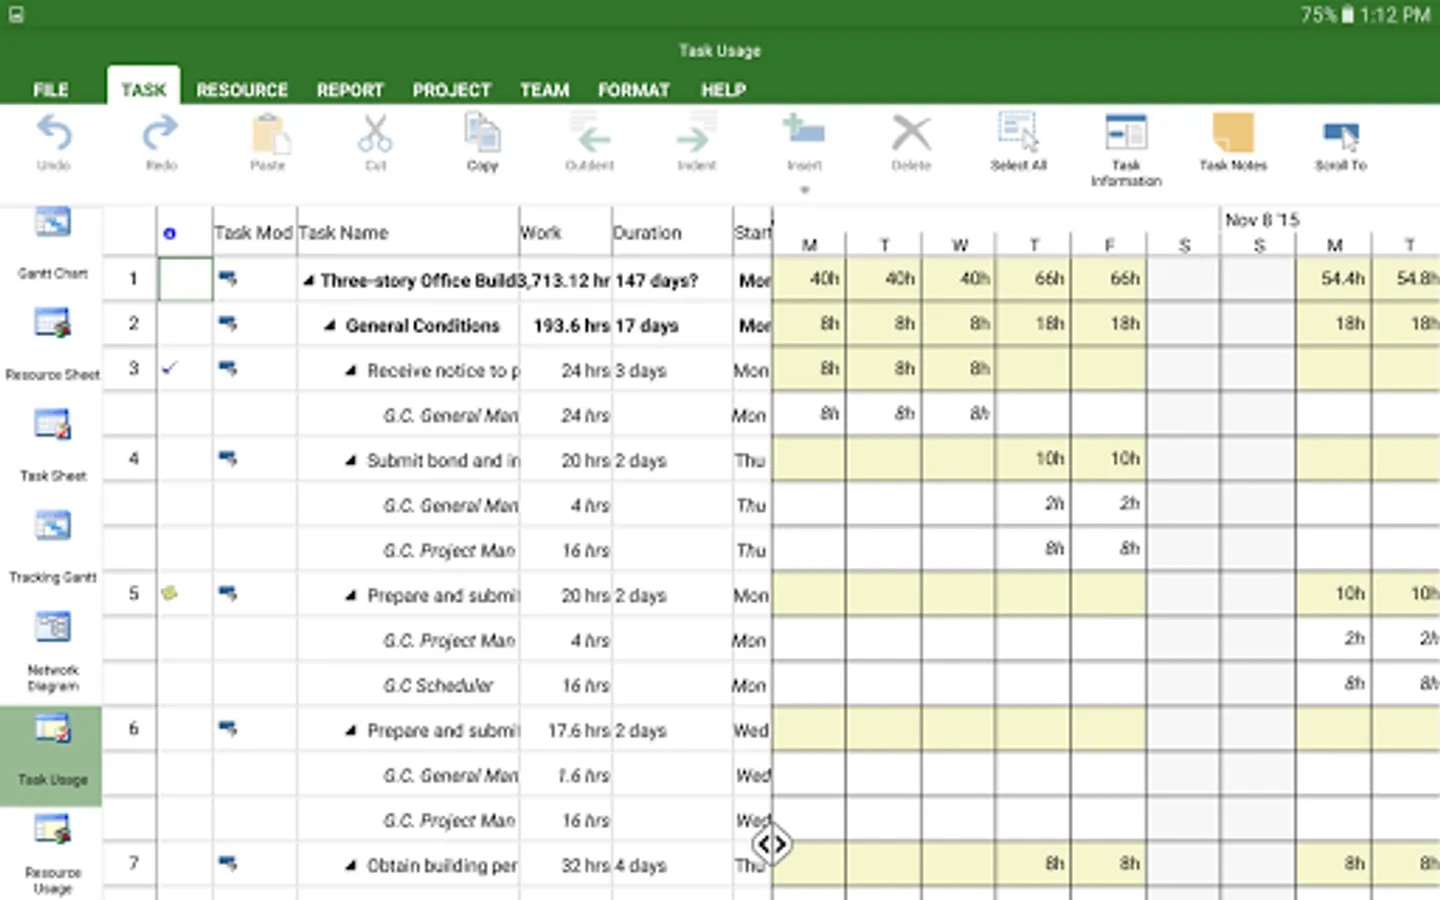Select the TASK ribbon tab
The height and width of the screenshot is (900, 1440).
pos(144,89)
